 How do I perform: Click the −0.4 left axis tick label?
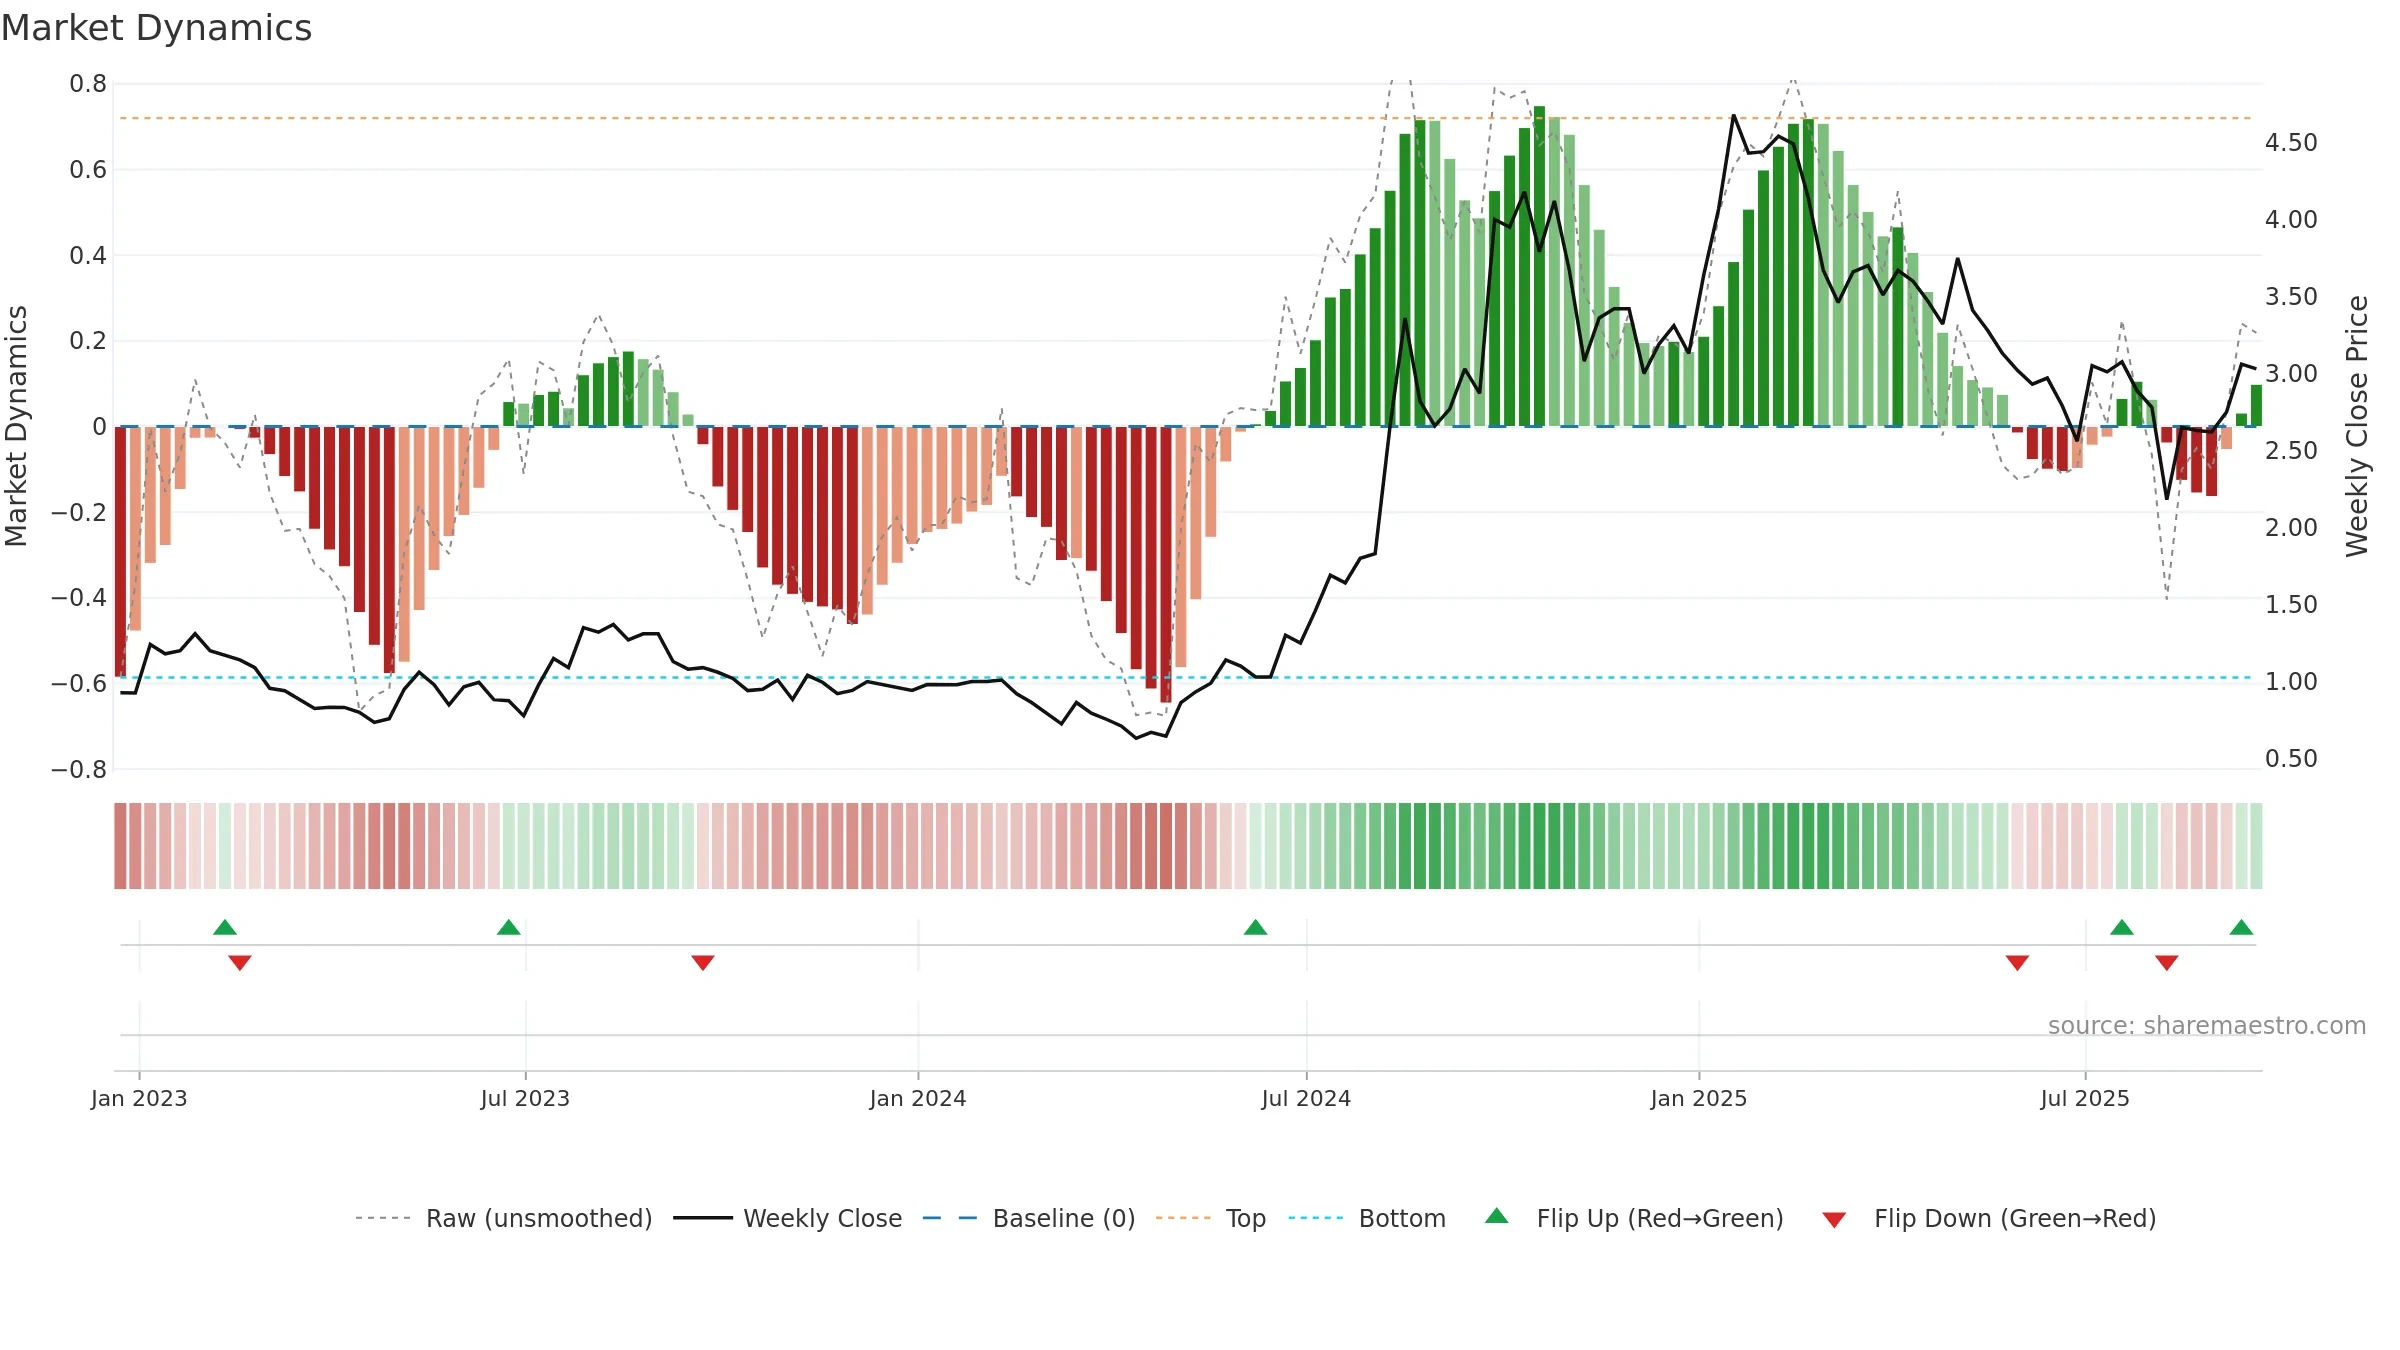pyautogui.click(x=79, y=598)
